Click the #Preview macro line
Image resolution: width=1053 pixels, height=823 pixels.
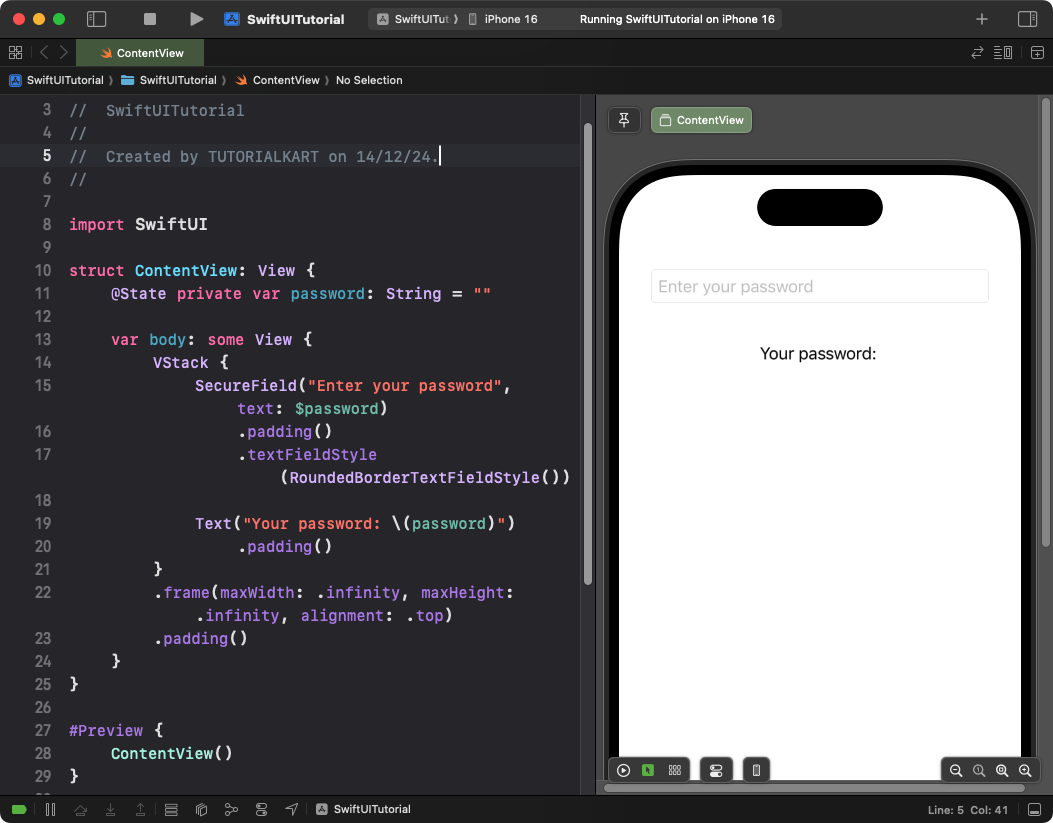pos(116,730)
